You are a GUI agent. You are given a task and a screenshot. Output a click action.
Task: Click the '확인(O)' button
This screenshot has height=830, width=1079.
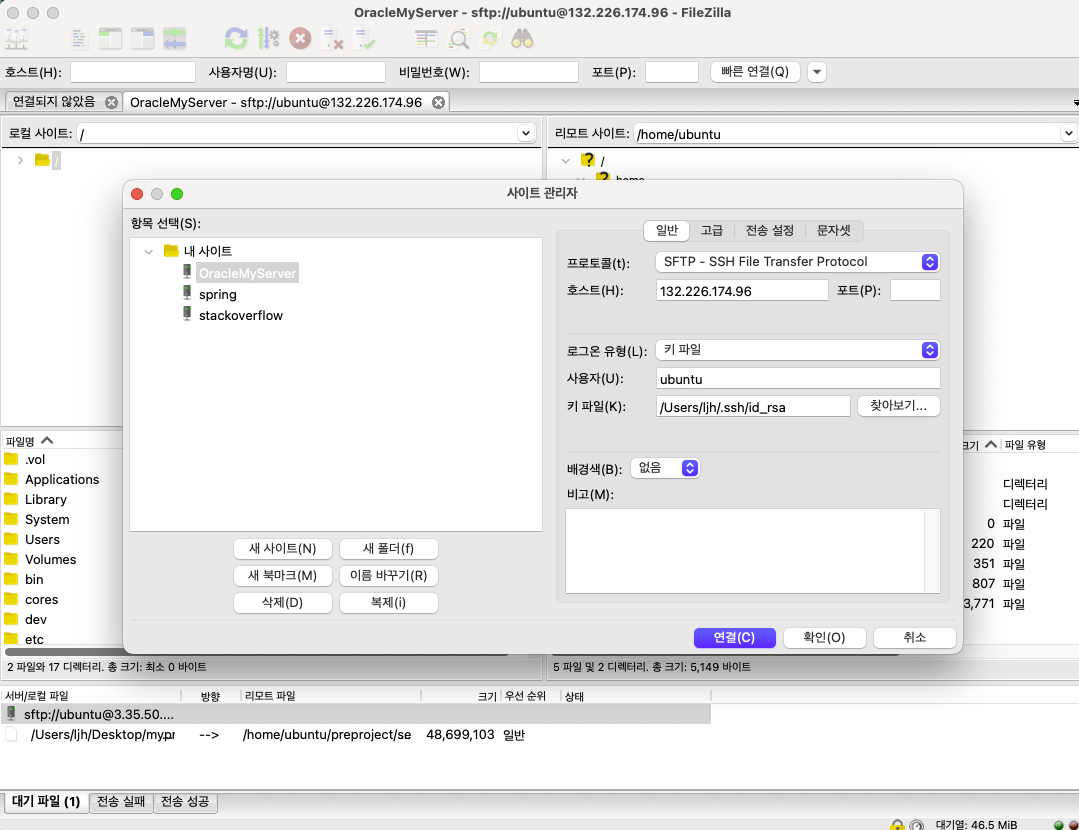(824, 637)
